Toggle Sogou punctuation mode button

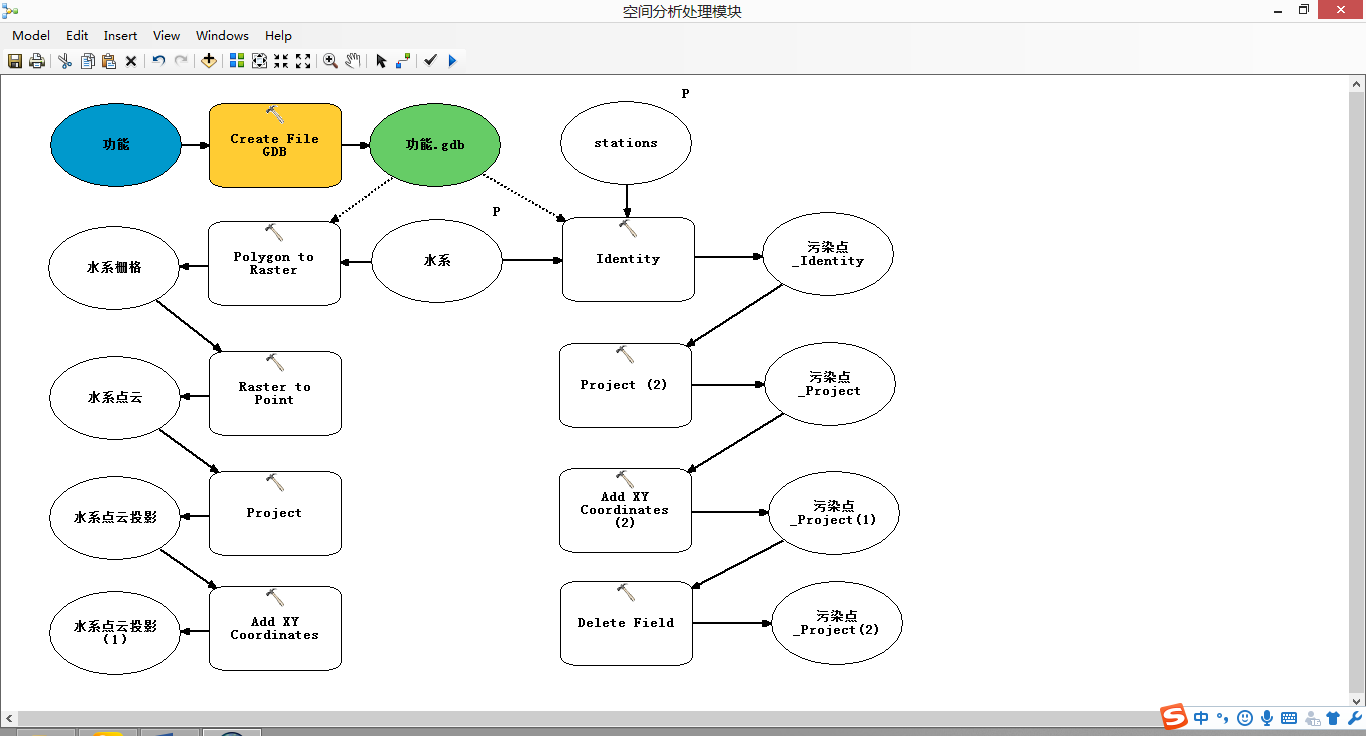pos(1222,718)
